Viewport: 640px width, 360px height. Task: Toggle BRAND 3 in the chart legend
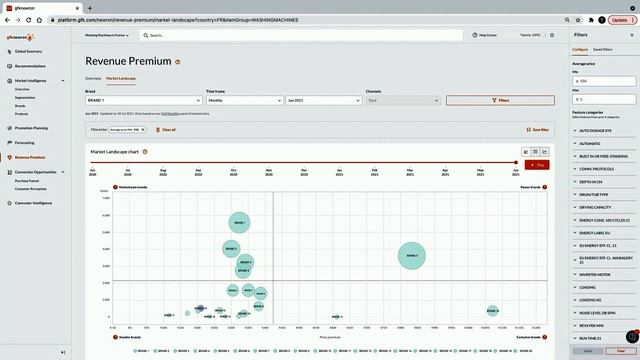pos(181,351)
